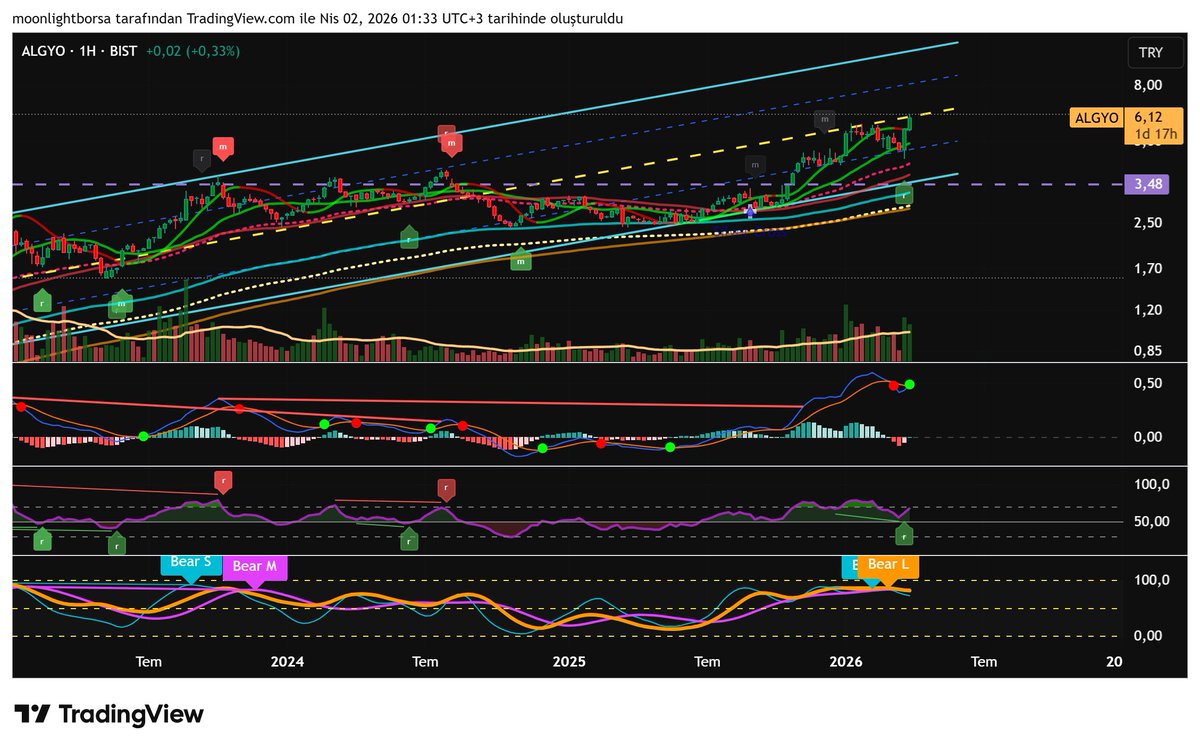Click the 0,85 price axis label

(1148, 351)
